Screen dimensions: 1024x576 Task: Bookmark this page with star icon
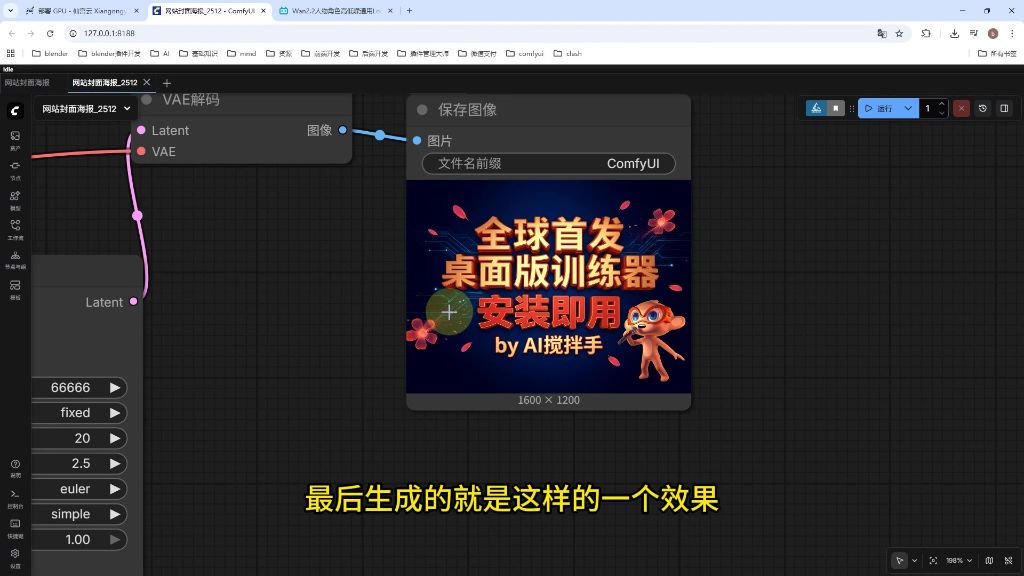(x=899, y=33)
